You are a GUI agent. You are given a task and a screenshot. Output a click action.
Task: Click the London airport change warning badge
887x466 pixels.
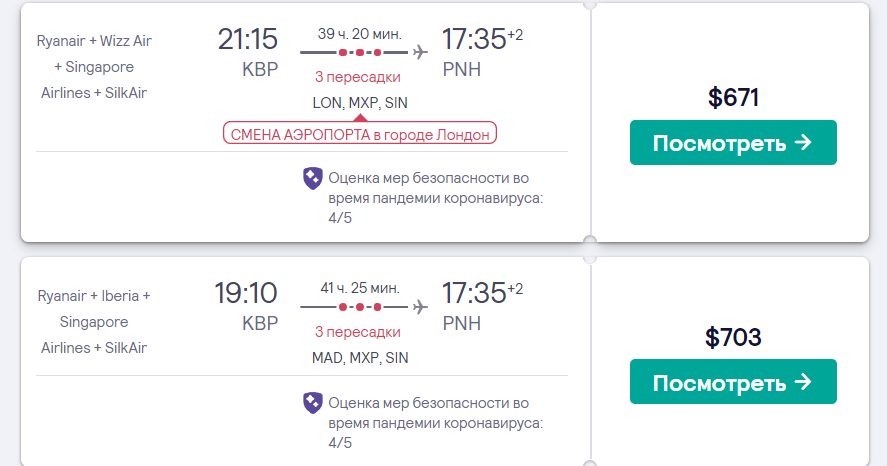(x=359, y=133)
